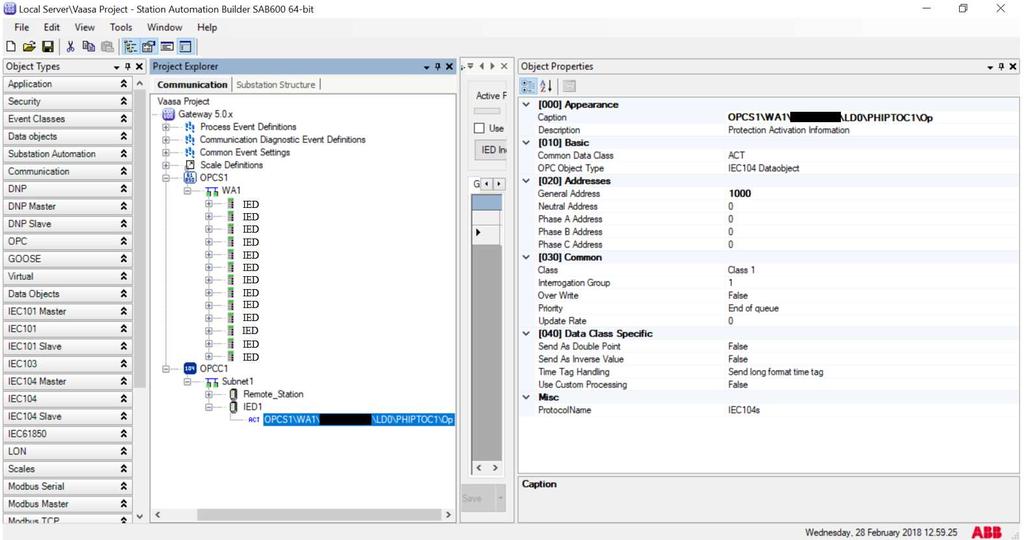Cut the selection with the scissors icon
Viewport: 1024px width, 540px height.
pyautogui.click(x=70, y=46)
